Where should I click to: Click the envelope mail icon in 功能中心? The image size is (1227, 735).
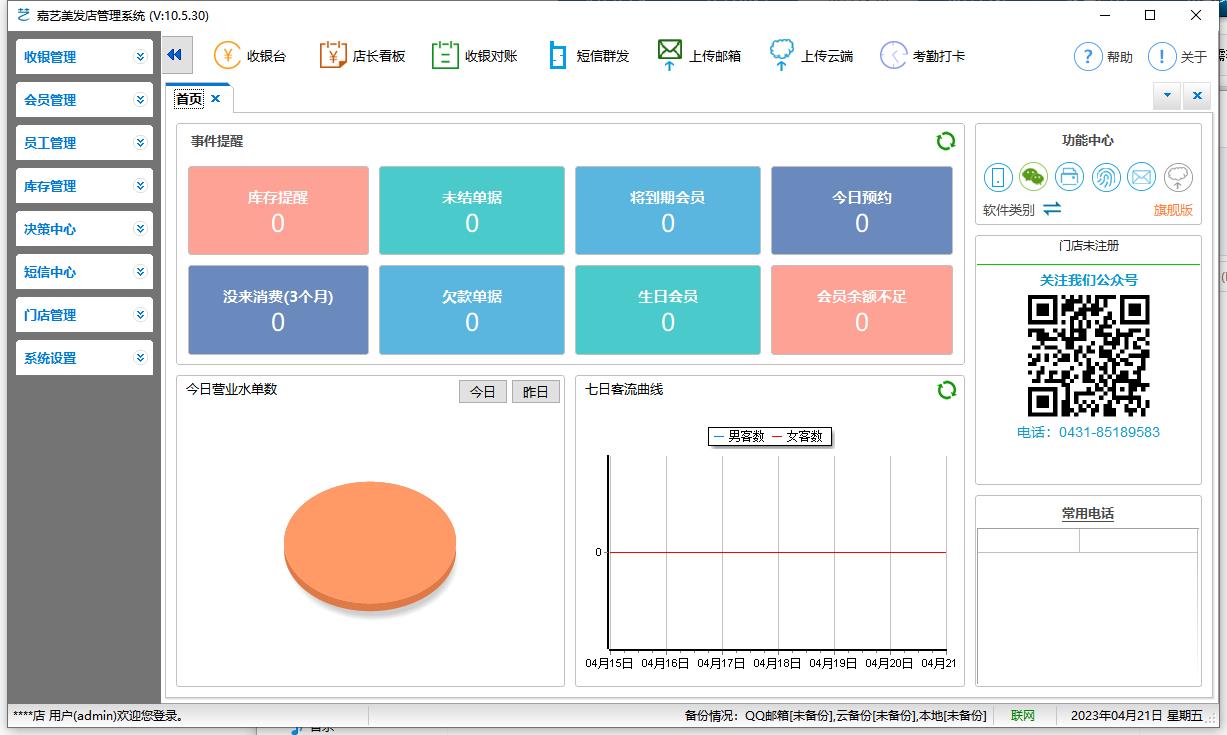point(1141,178)
